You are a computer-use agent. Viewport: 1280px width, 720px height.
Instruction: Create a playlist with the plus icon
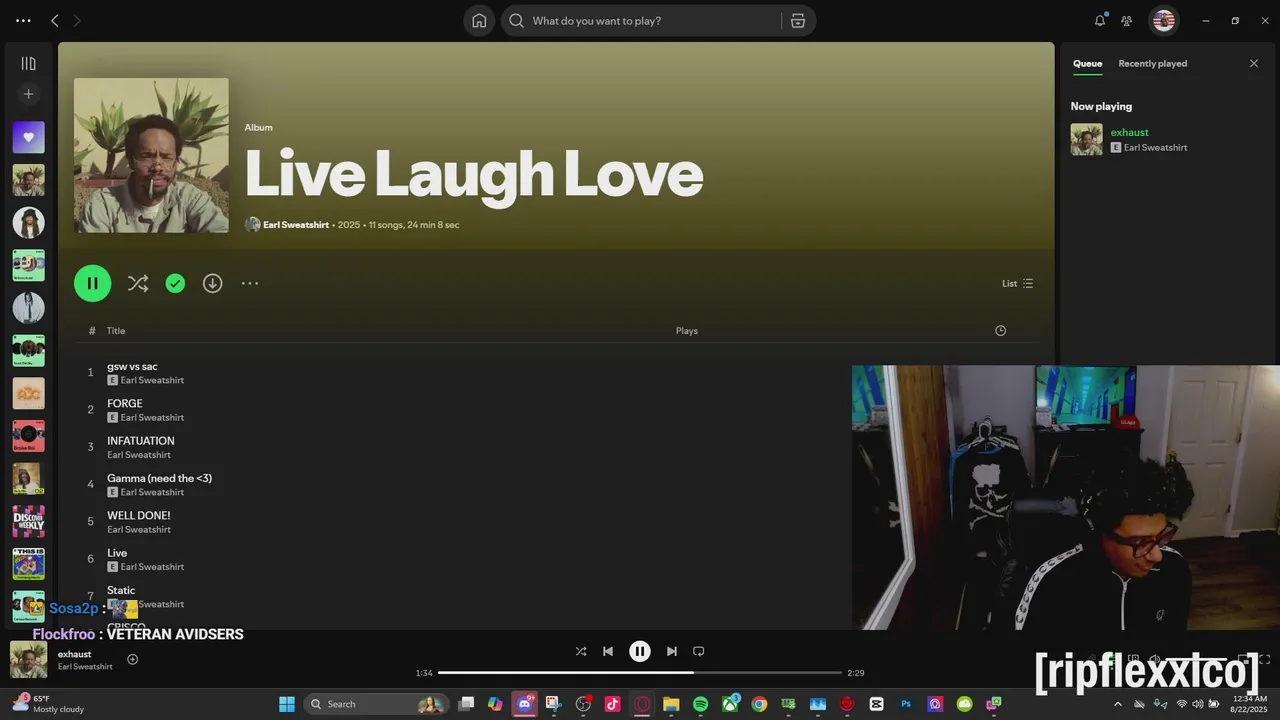(x=28, y=94)
